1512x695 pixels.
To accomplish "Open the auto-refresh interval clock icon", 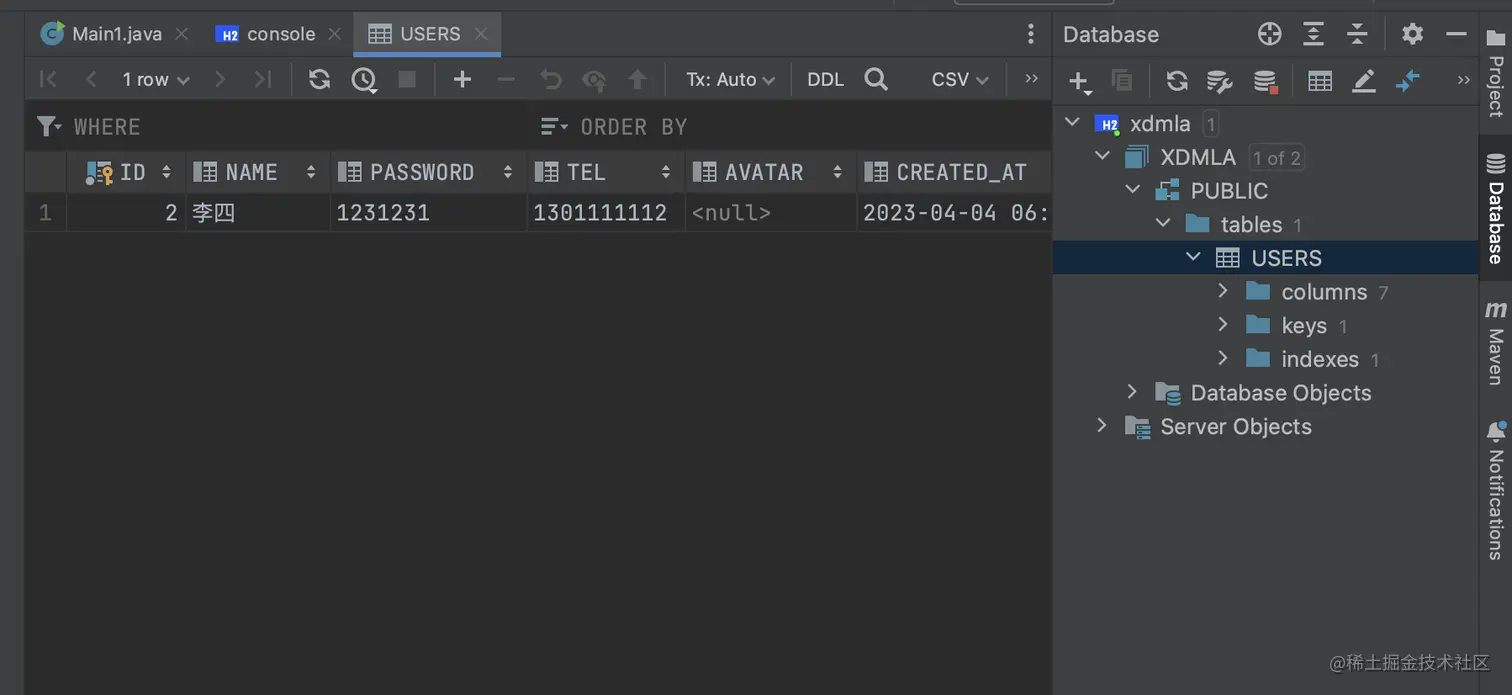I will (x=364, y=79).
